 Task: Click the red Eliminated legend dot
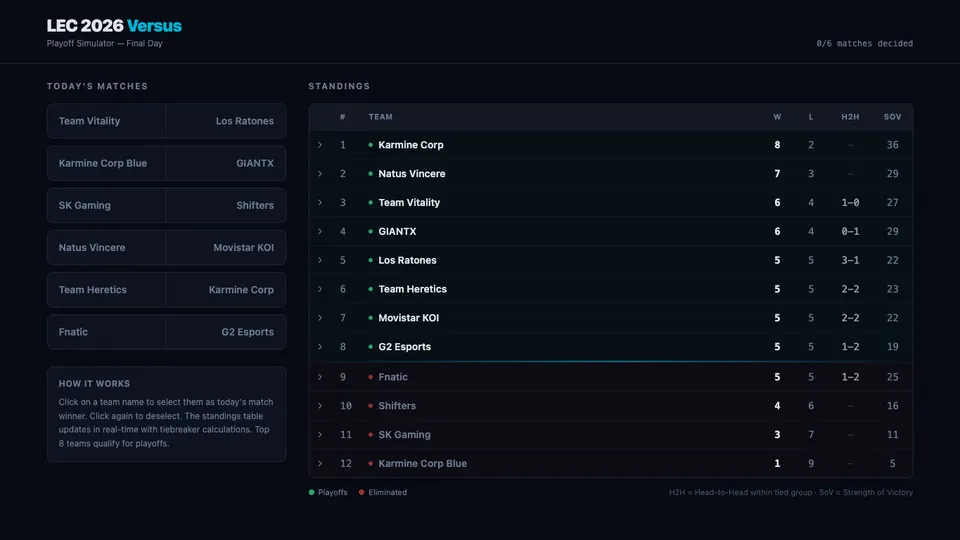(x=361, y=492)
